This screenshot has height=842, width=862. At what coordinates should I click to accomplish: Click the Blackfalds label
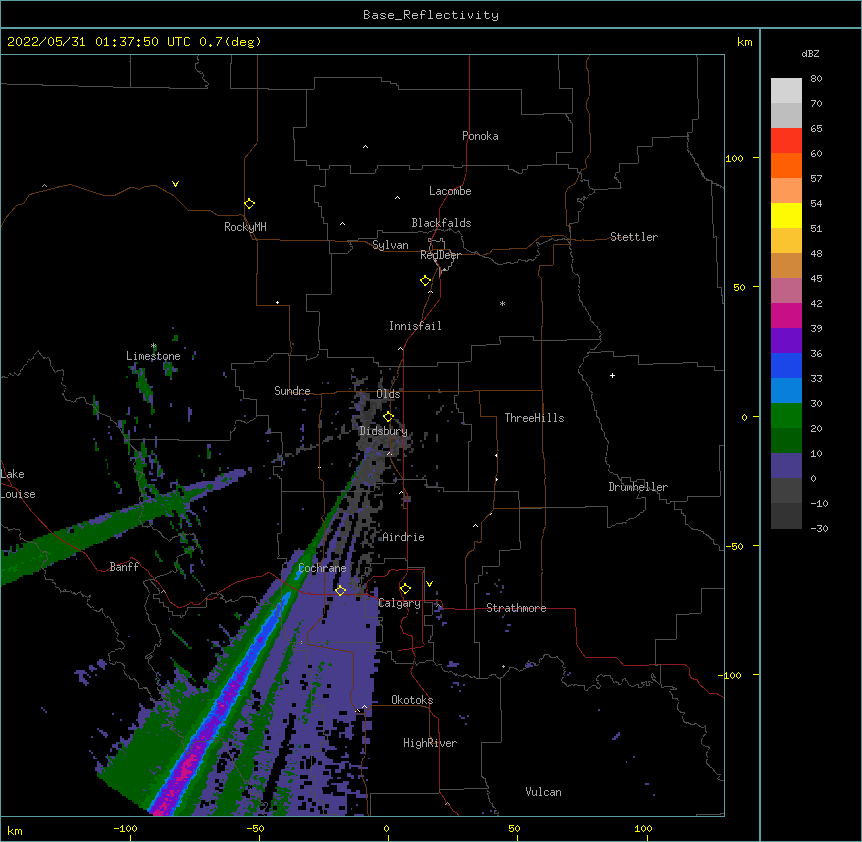point(441,223)
